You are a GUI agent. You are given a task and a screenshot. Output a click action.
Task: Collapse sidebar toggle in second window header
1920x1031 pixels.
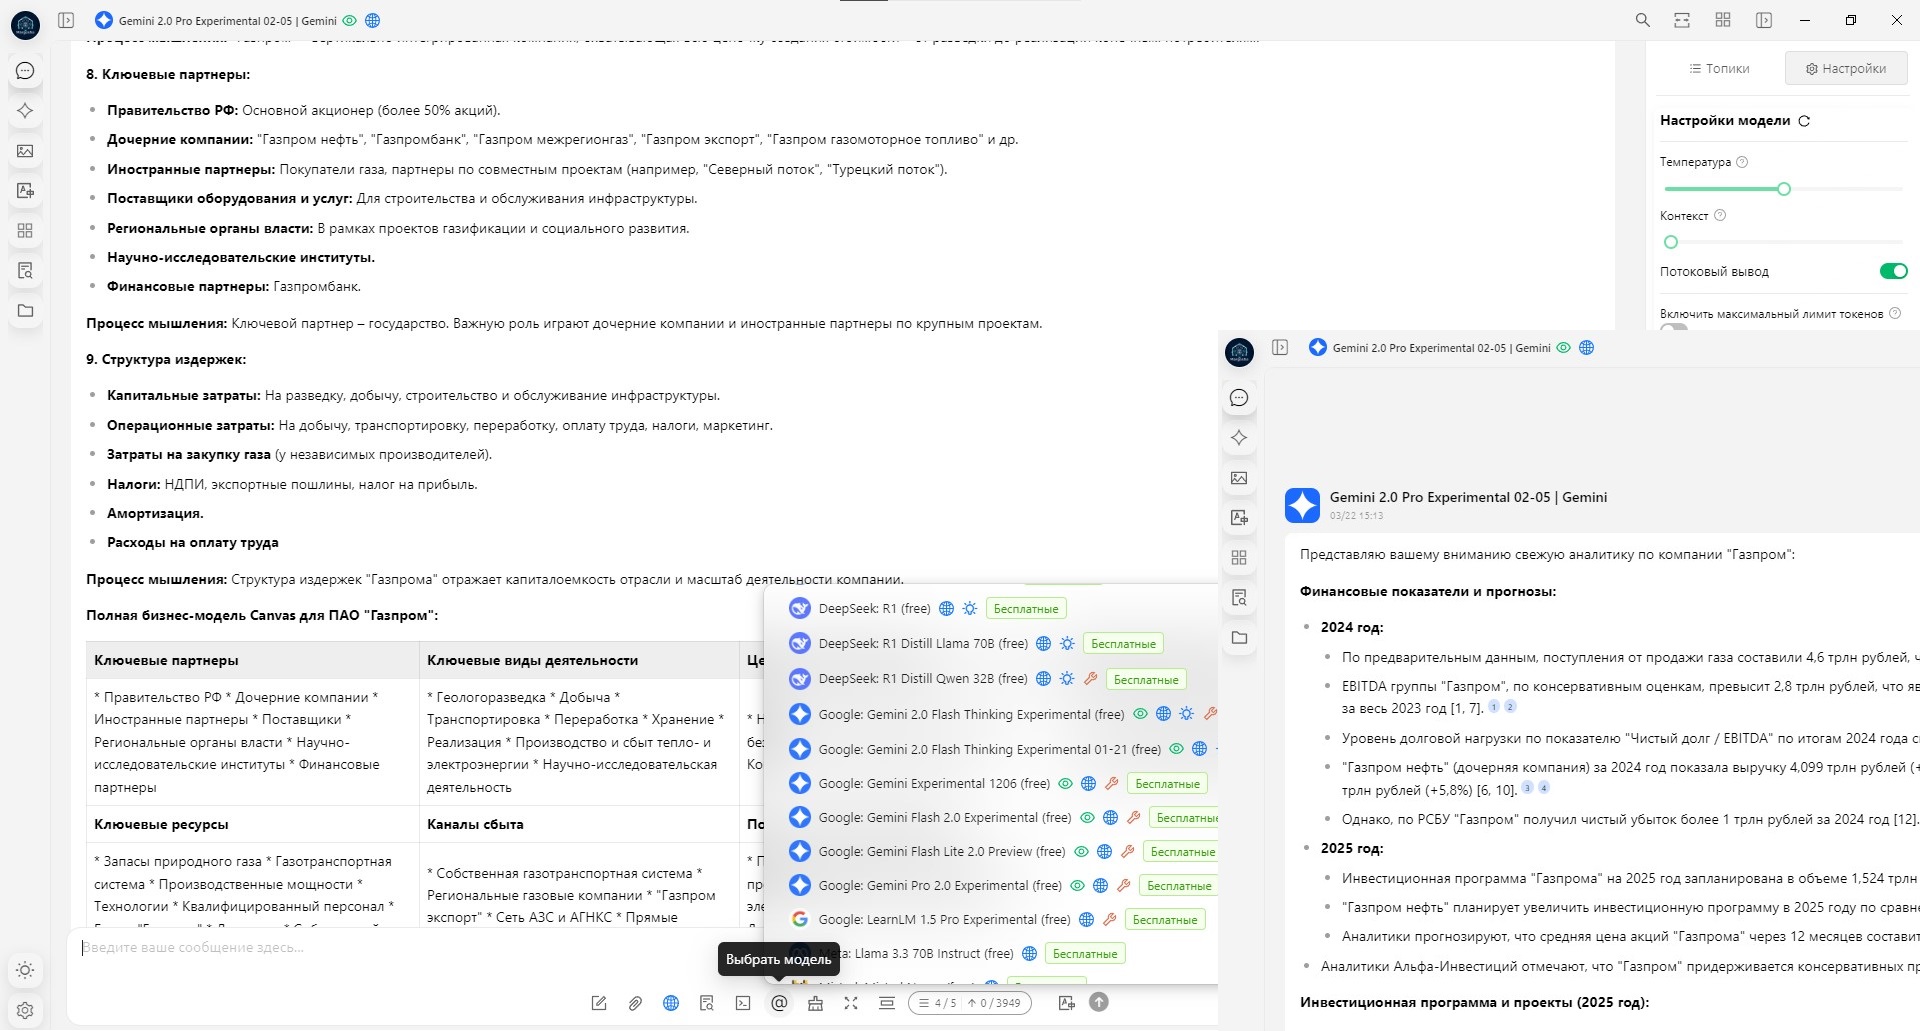pos(1280,347)
